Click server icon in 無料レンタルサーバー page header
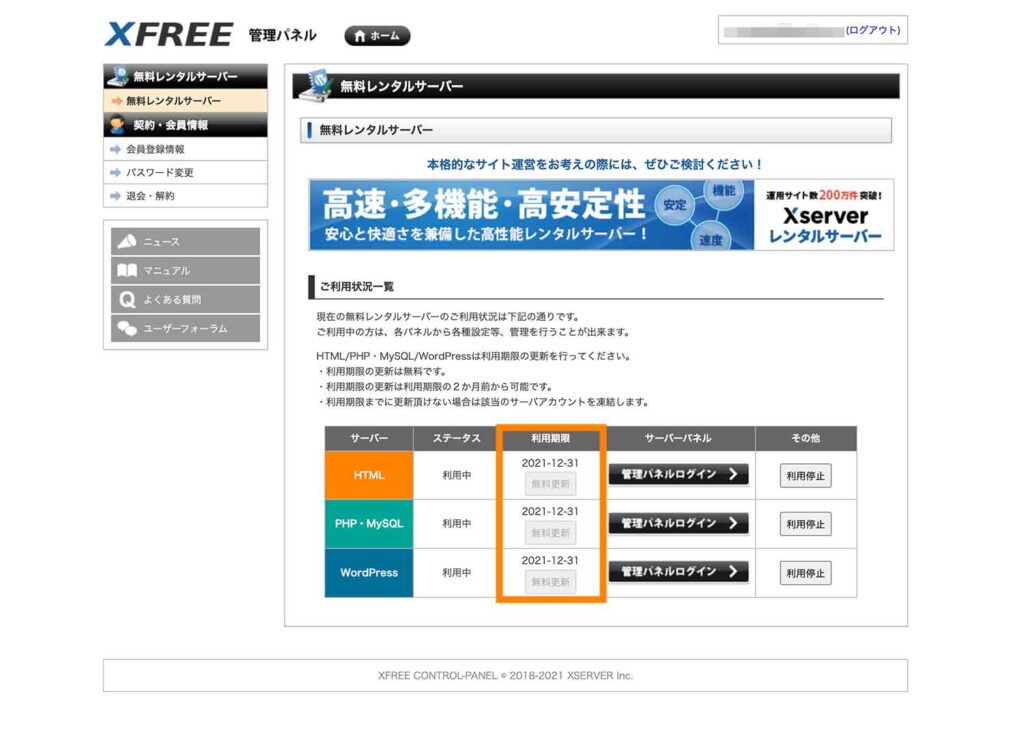Screen dimensions: 1024x746 [x=316, y=86]
